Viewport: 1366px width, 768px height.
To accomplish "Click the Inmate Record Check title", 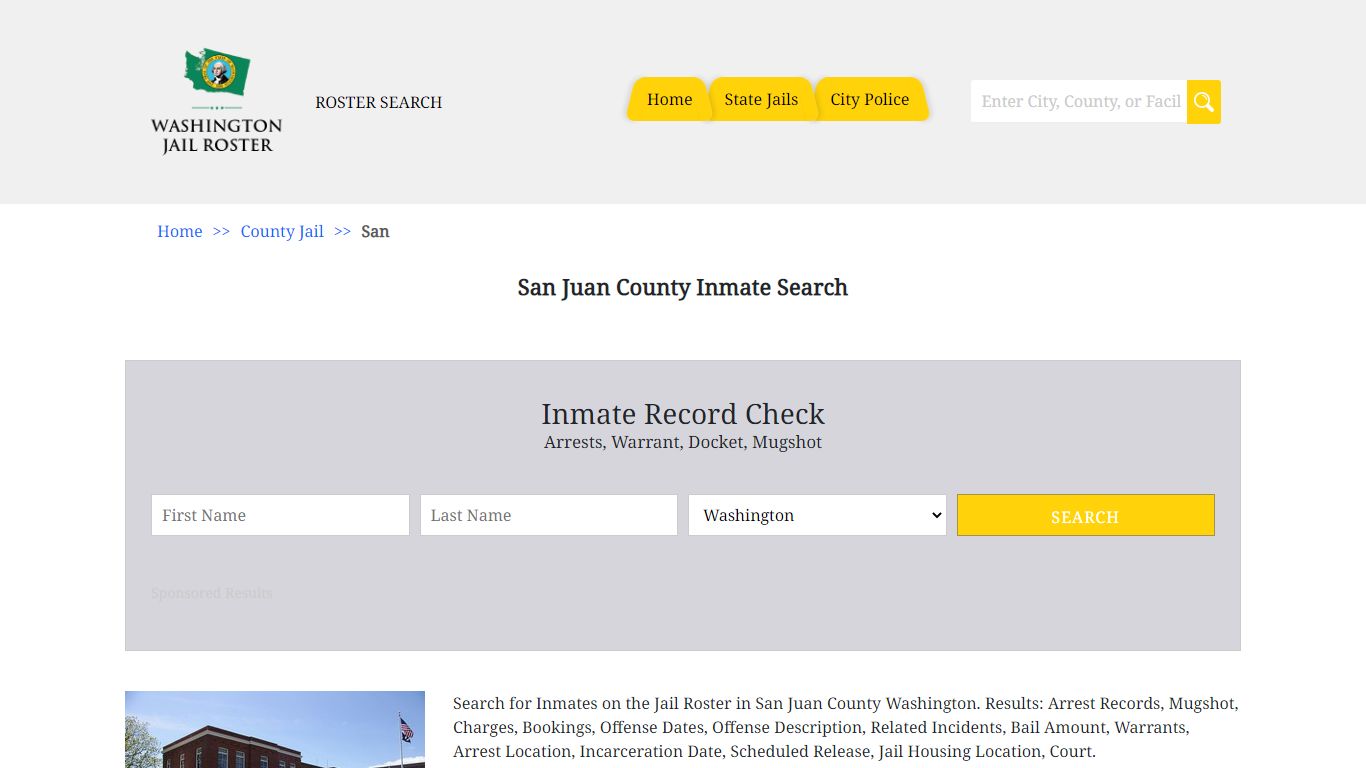I will point(683,414).
